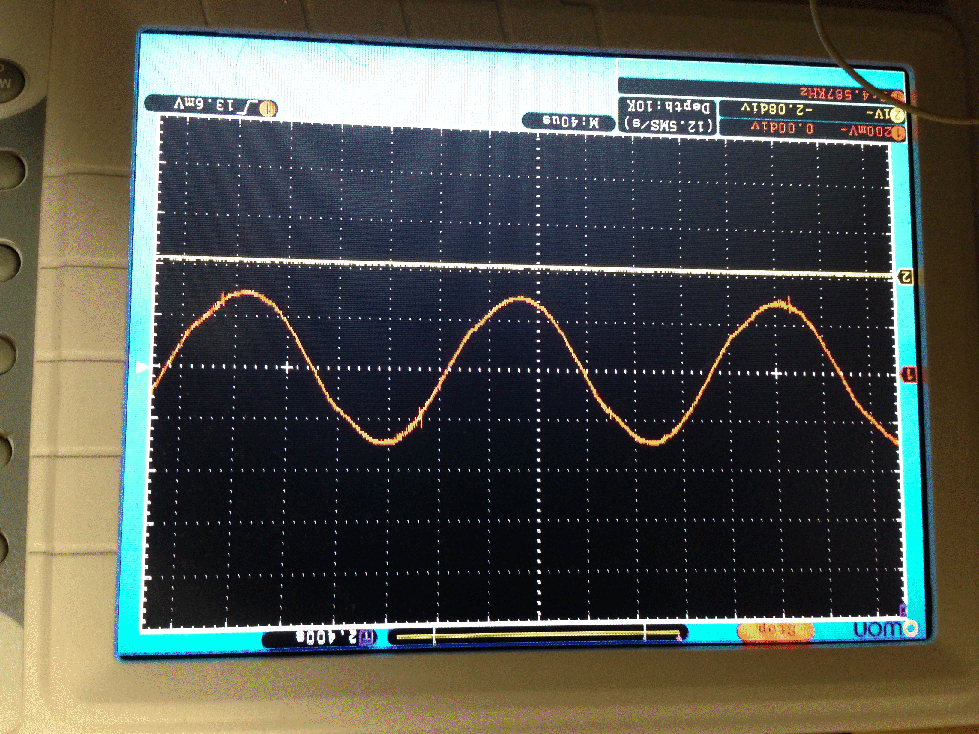Select the channel 1 ground marker on graticule edge
The image size is (979, 734).
pyautogui.click(x=910, y=374)
